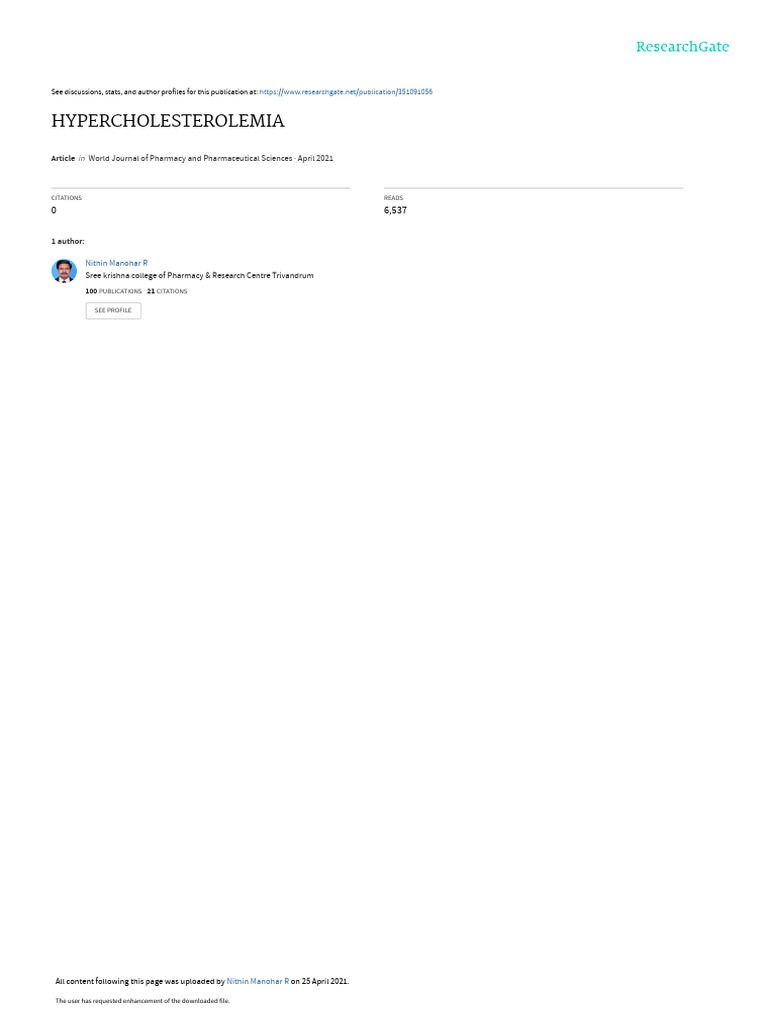This screenshot has width=768, height=1024.
Task: Select the Article type label
Action: [x=63, y=159]
